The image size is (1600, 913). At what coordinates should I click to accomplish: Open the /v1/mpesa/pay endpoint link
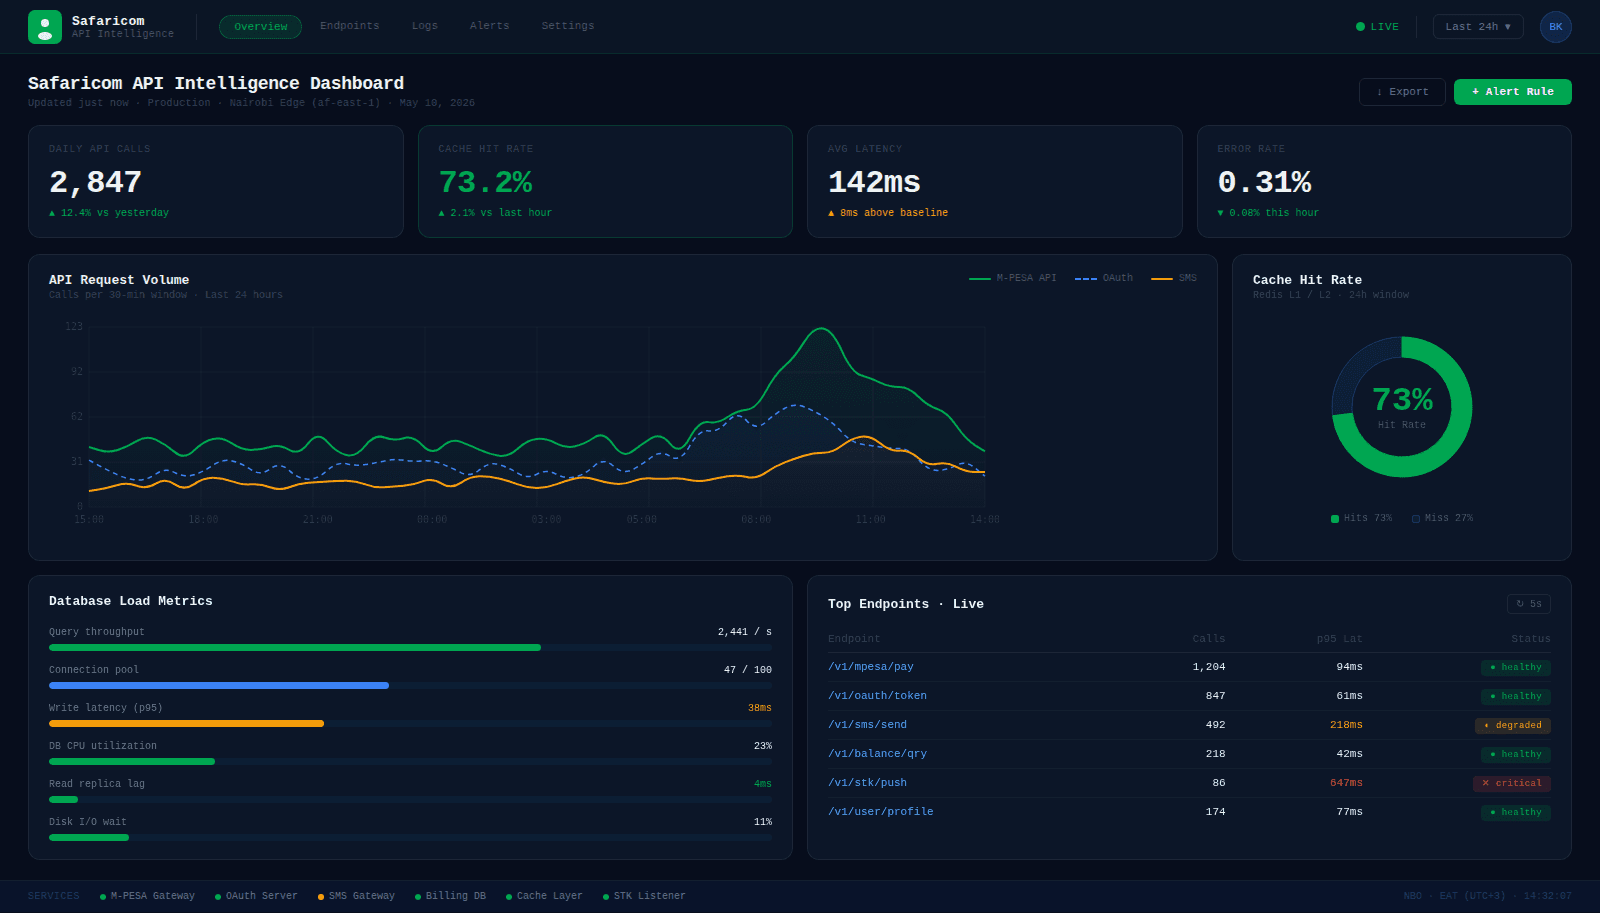tap(871, 667)
